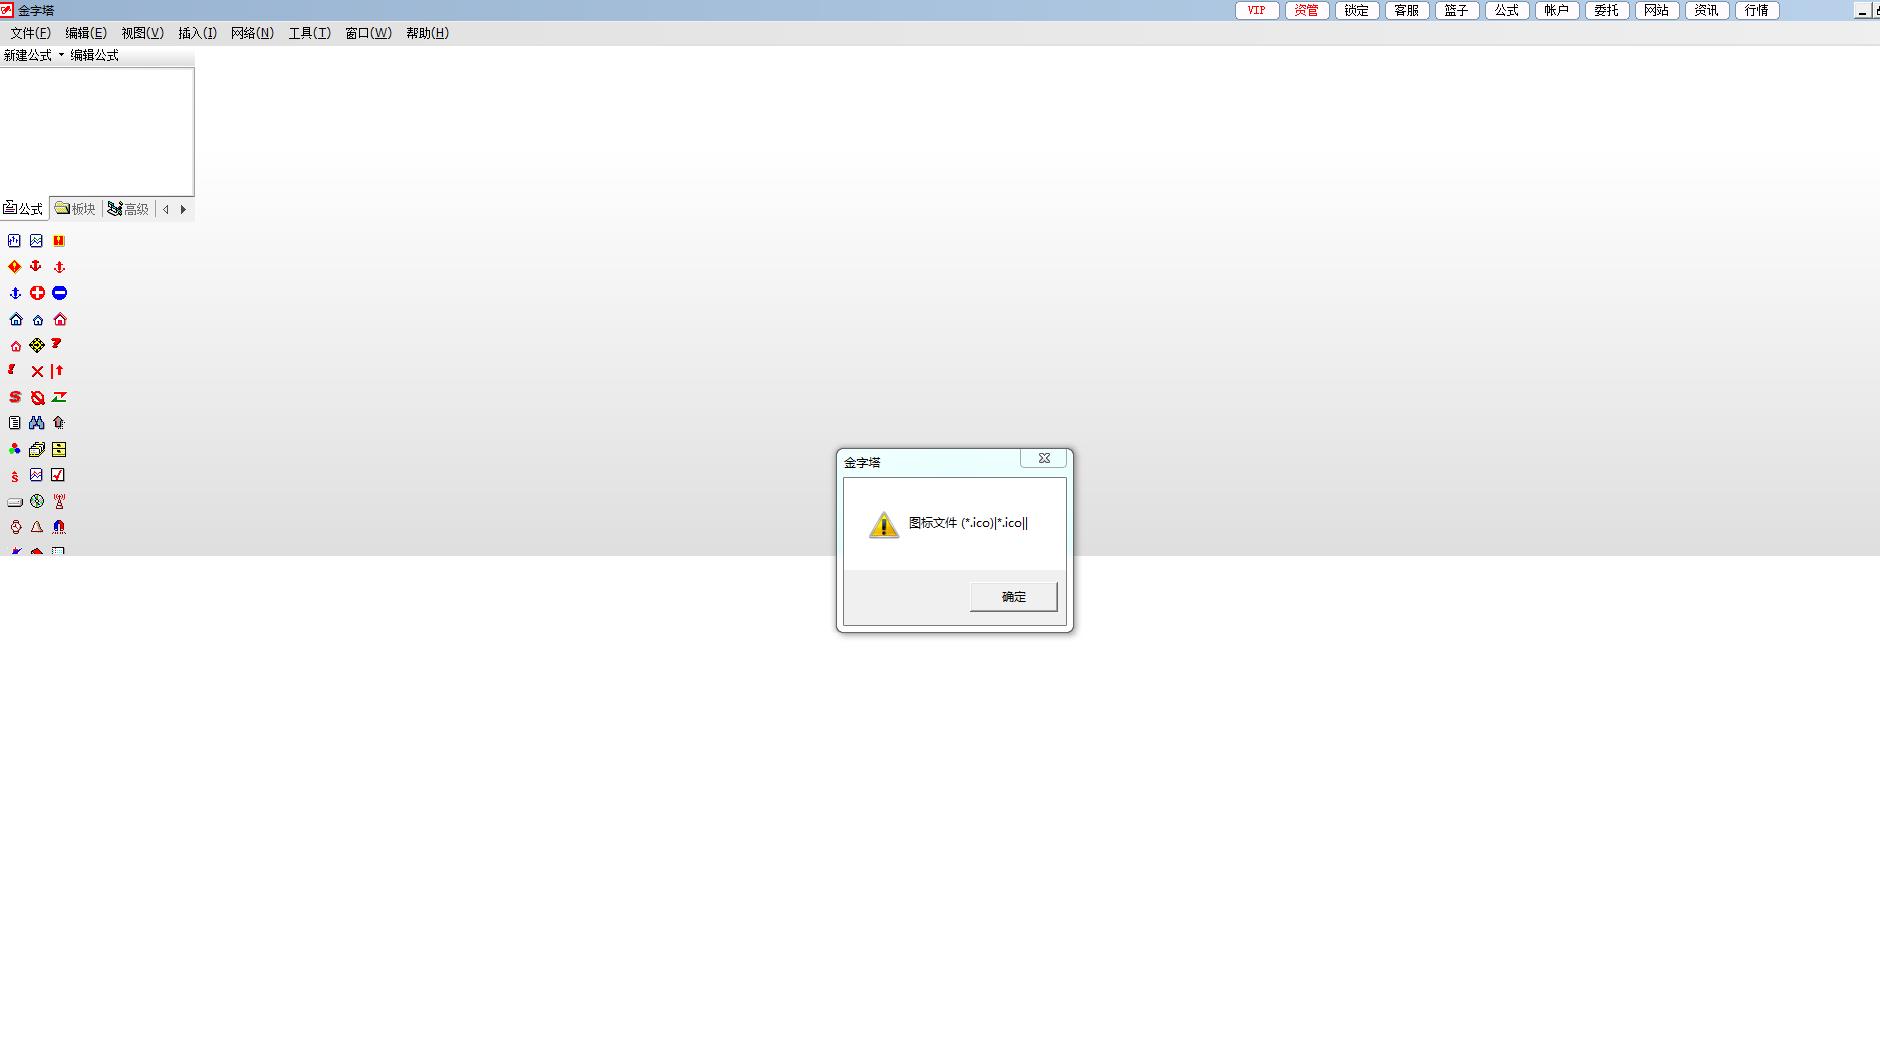Click the 资讯 news button

coord(1707,10)
